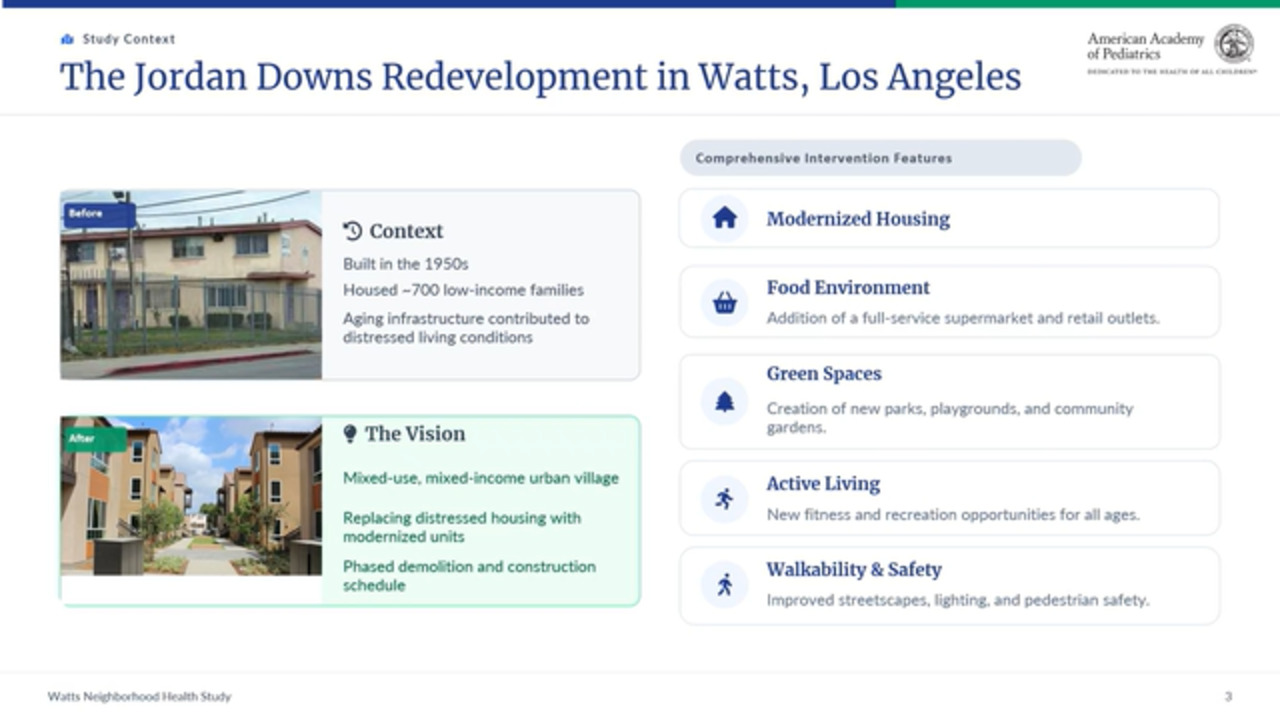This screenshot has width=1280, height=720.
Task: Click the chart icon next to Study Context
Action: tap(67, 39)
